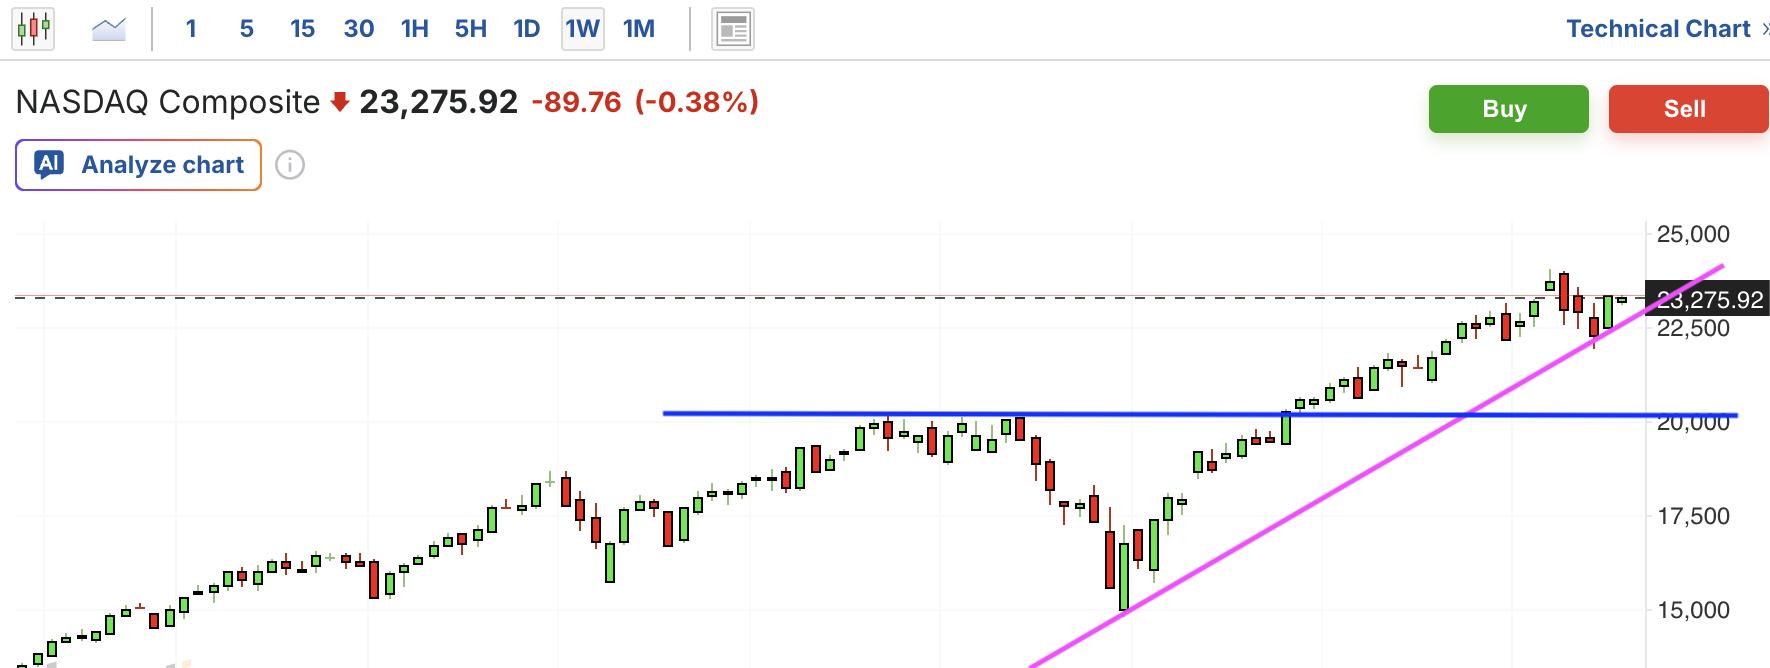Select the candlestick chart type icon
1770x668 pixels.
pos(33,28)
